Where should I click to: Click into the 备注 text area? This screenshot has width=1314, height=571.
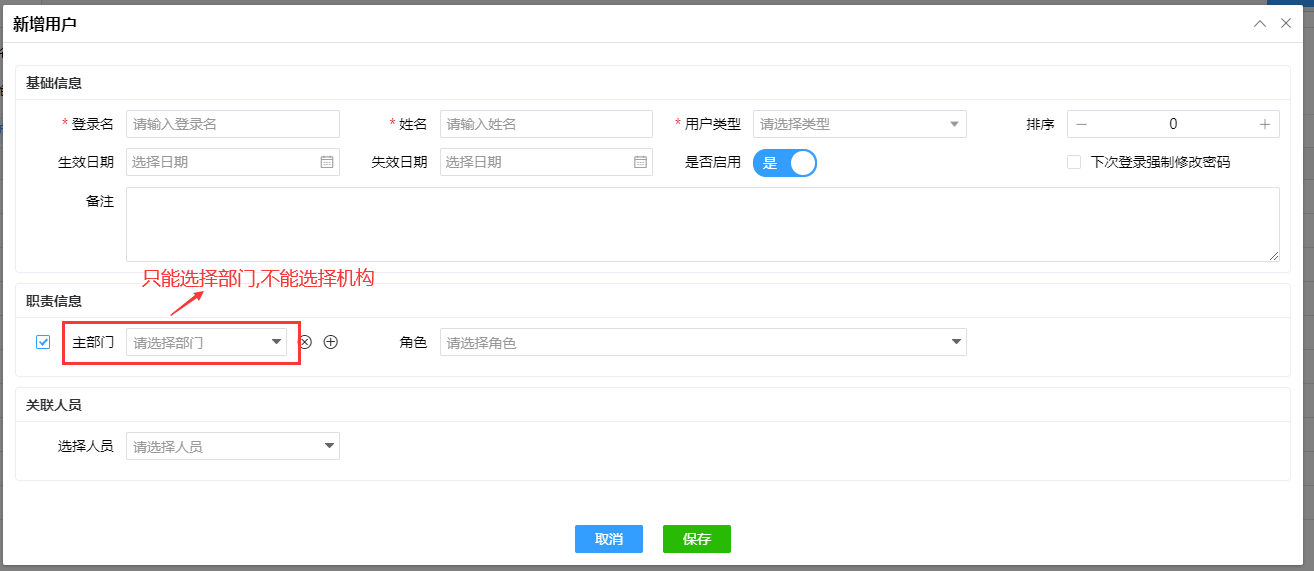click(x=703, y=225)
